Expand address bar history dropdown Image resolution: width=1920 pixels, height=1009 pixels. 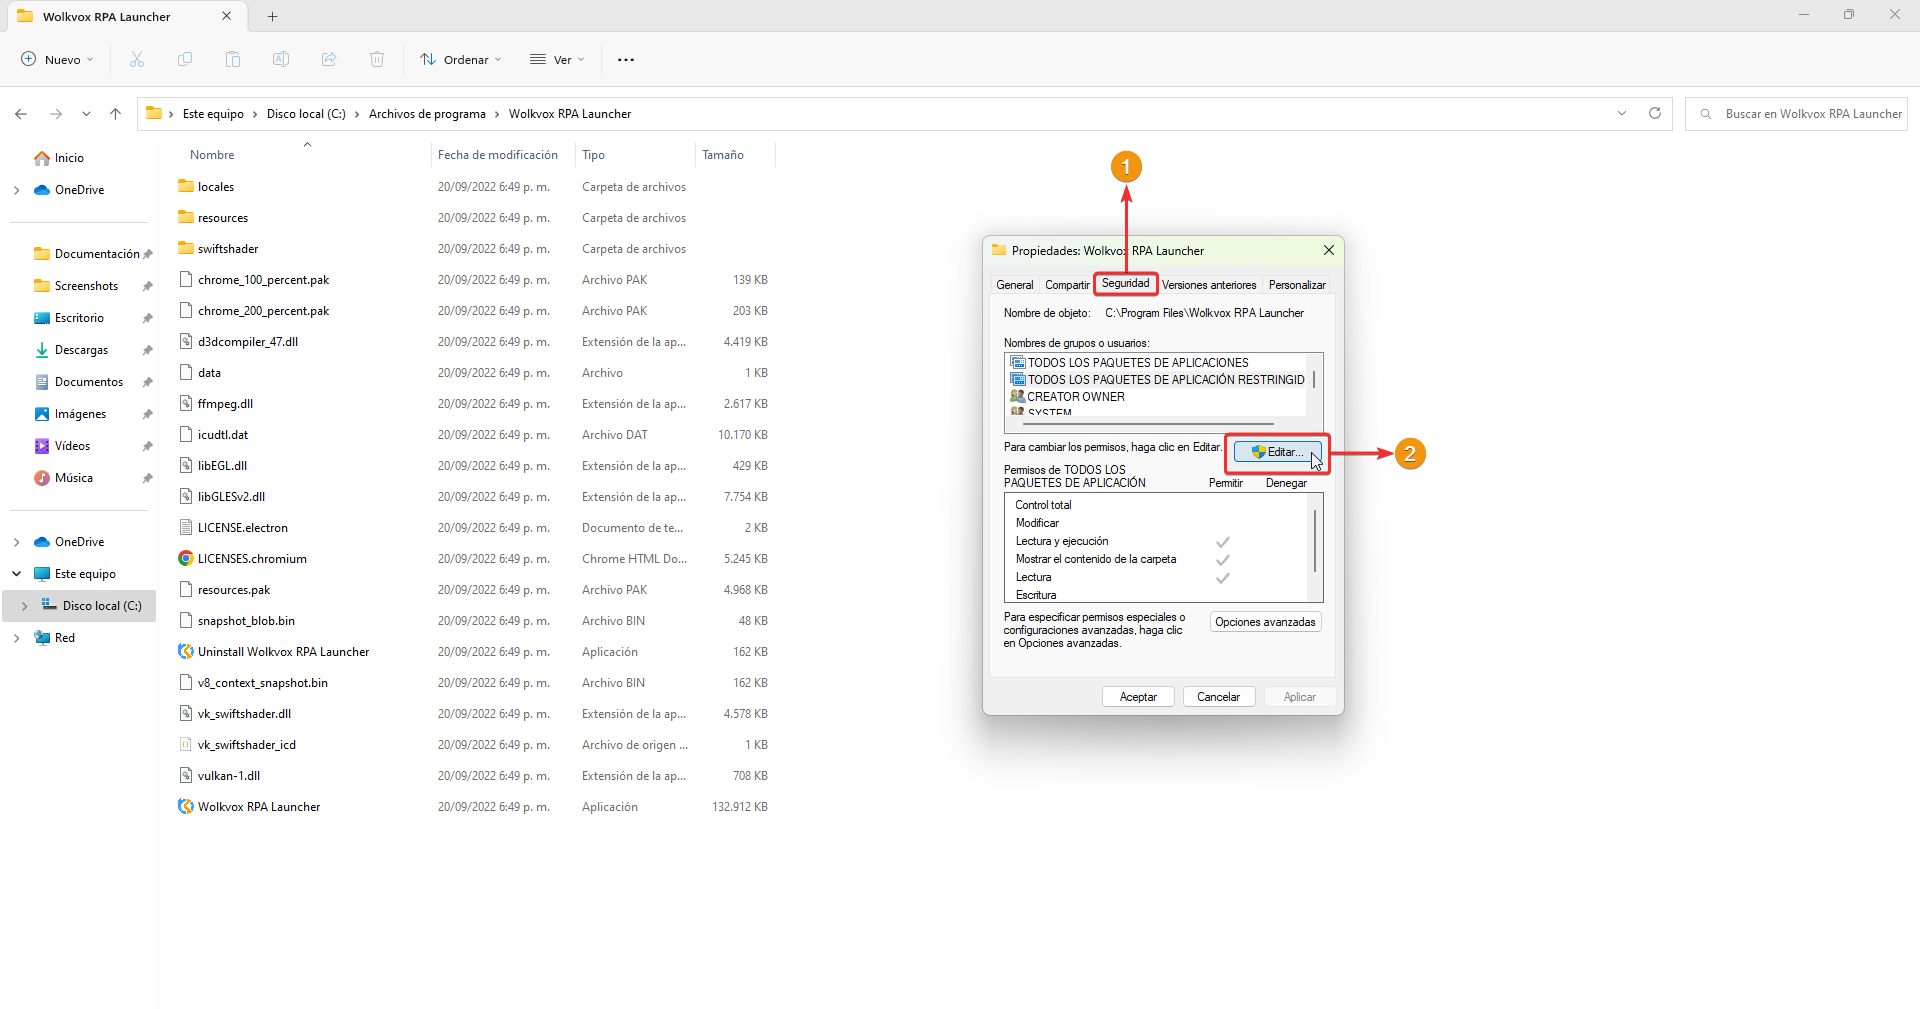pyautogui.click(x=1622, y=113)
